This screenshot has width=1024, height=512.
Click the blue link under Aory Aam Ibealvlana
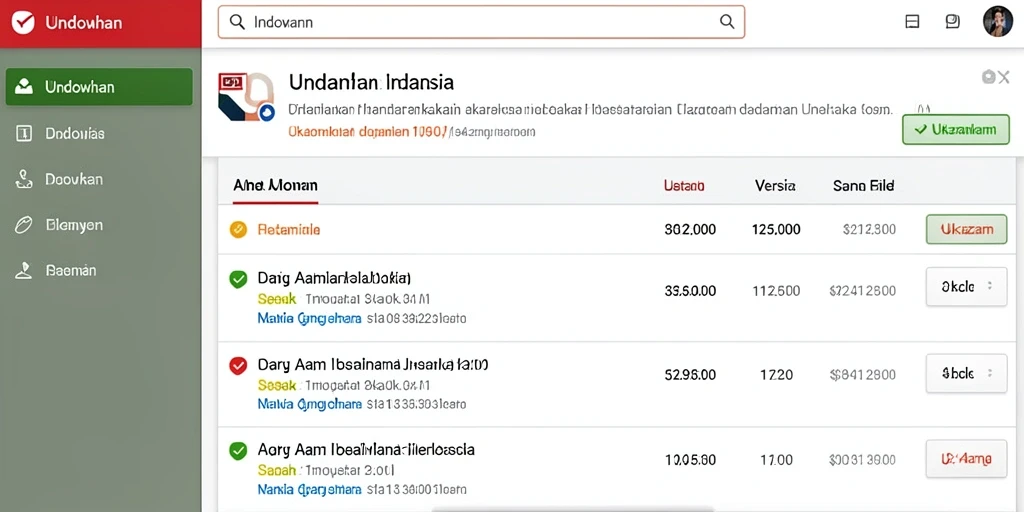pyautogui.click(x=310, y=489)
